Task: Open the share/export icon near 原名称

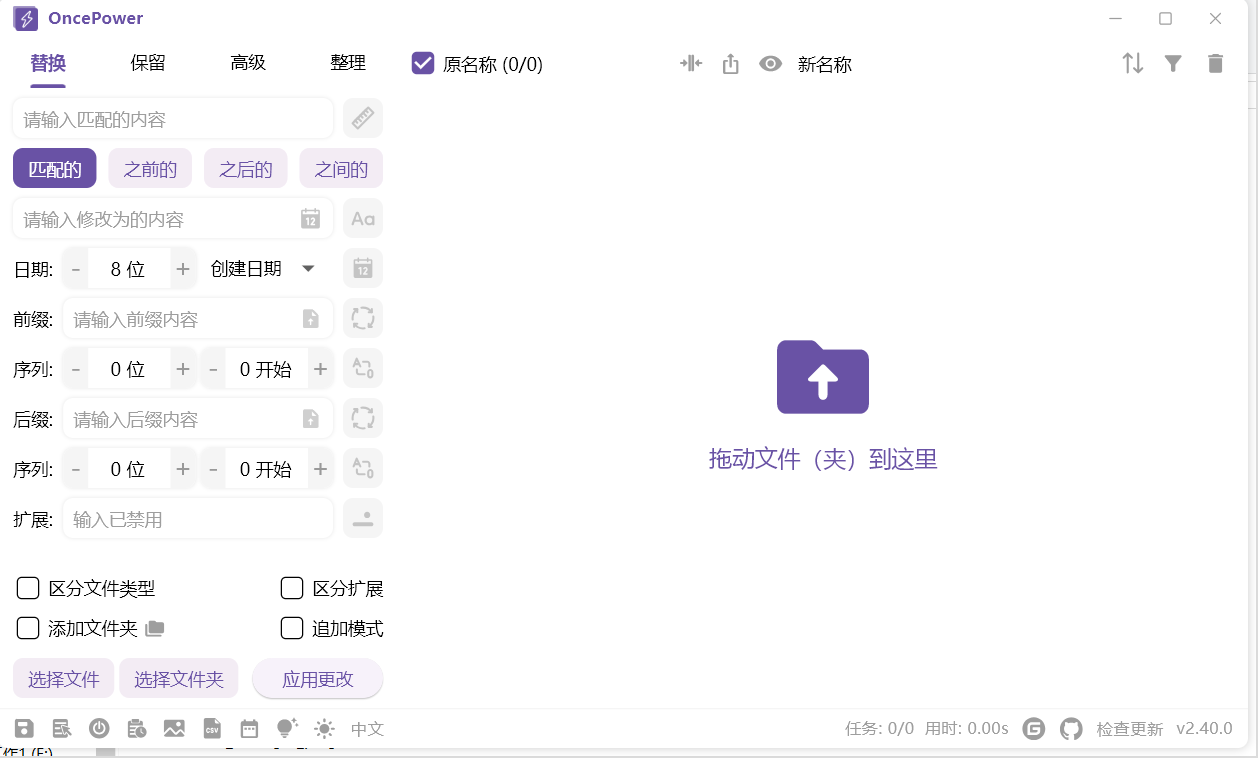Action: coord(730,63)
